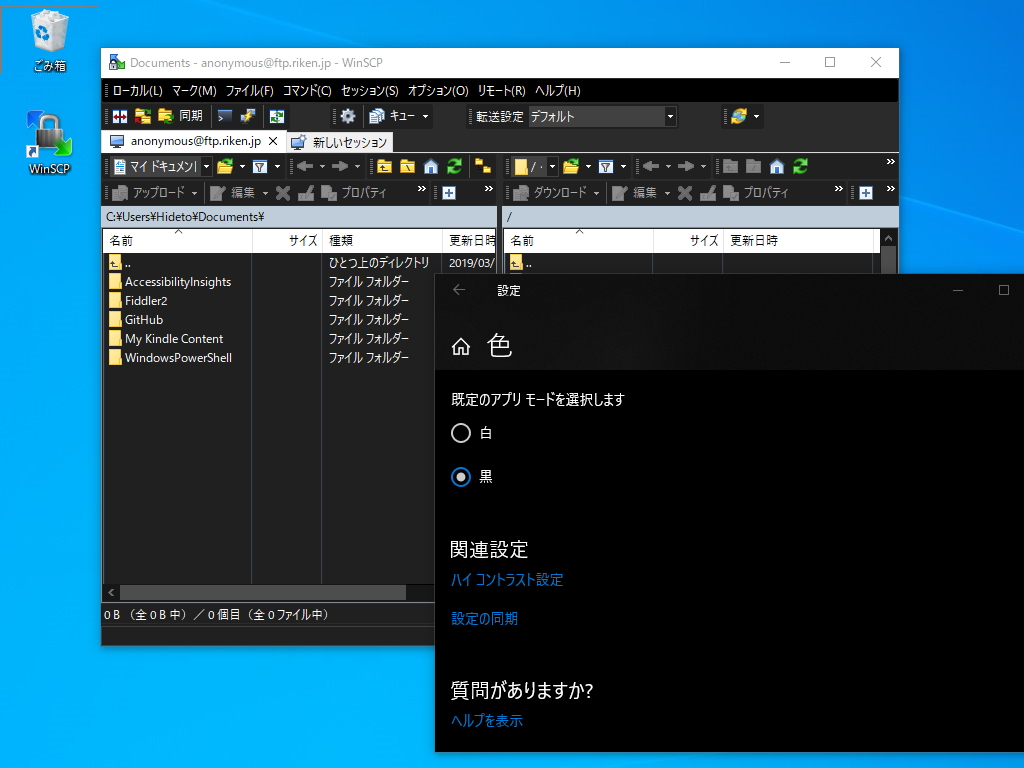Image resolution: width=1024 pixels, height=768 pixels.
Task: Click the open terminal console icon
Action: (x=227, y=117)
